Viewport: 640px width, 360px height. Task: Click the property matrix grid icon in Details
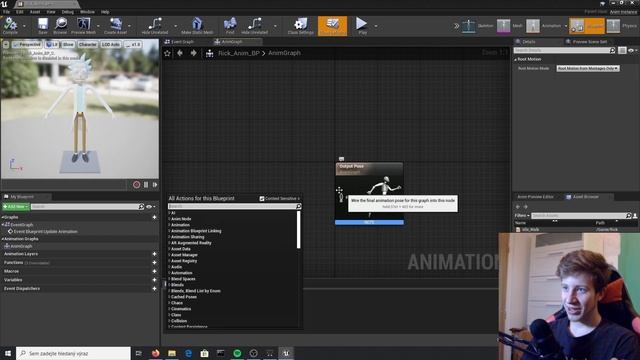pos(622,50)
